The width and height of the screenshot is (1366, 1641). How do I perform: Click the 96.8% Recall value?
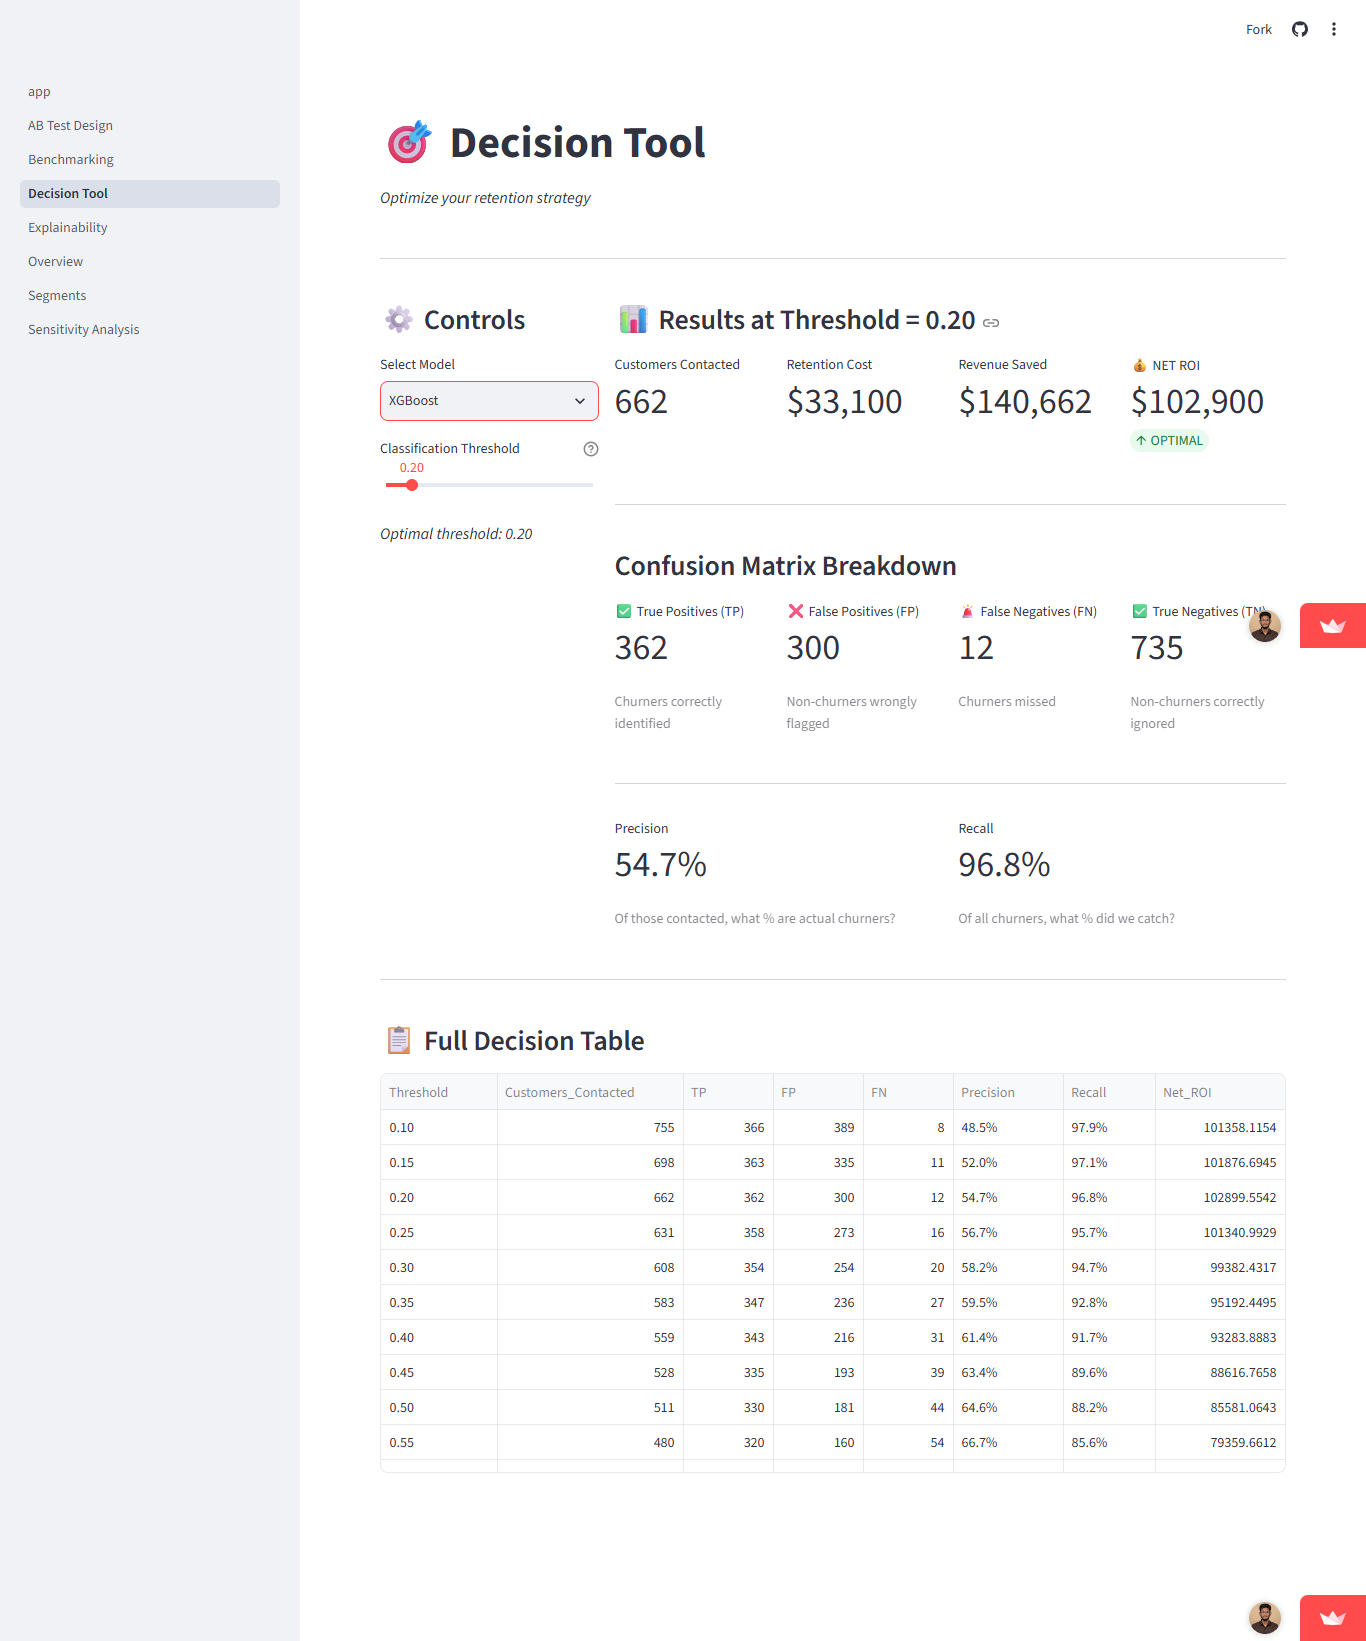coord(1004,865)
